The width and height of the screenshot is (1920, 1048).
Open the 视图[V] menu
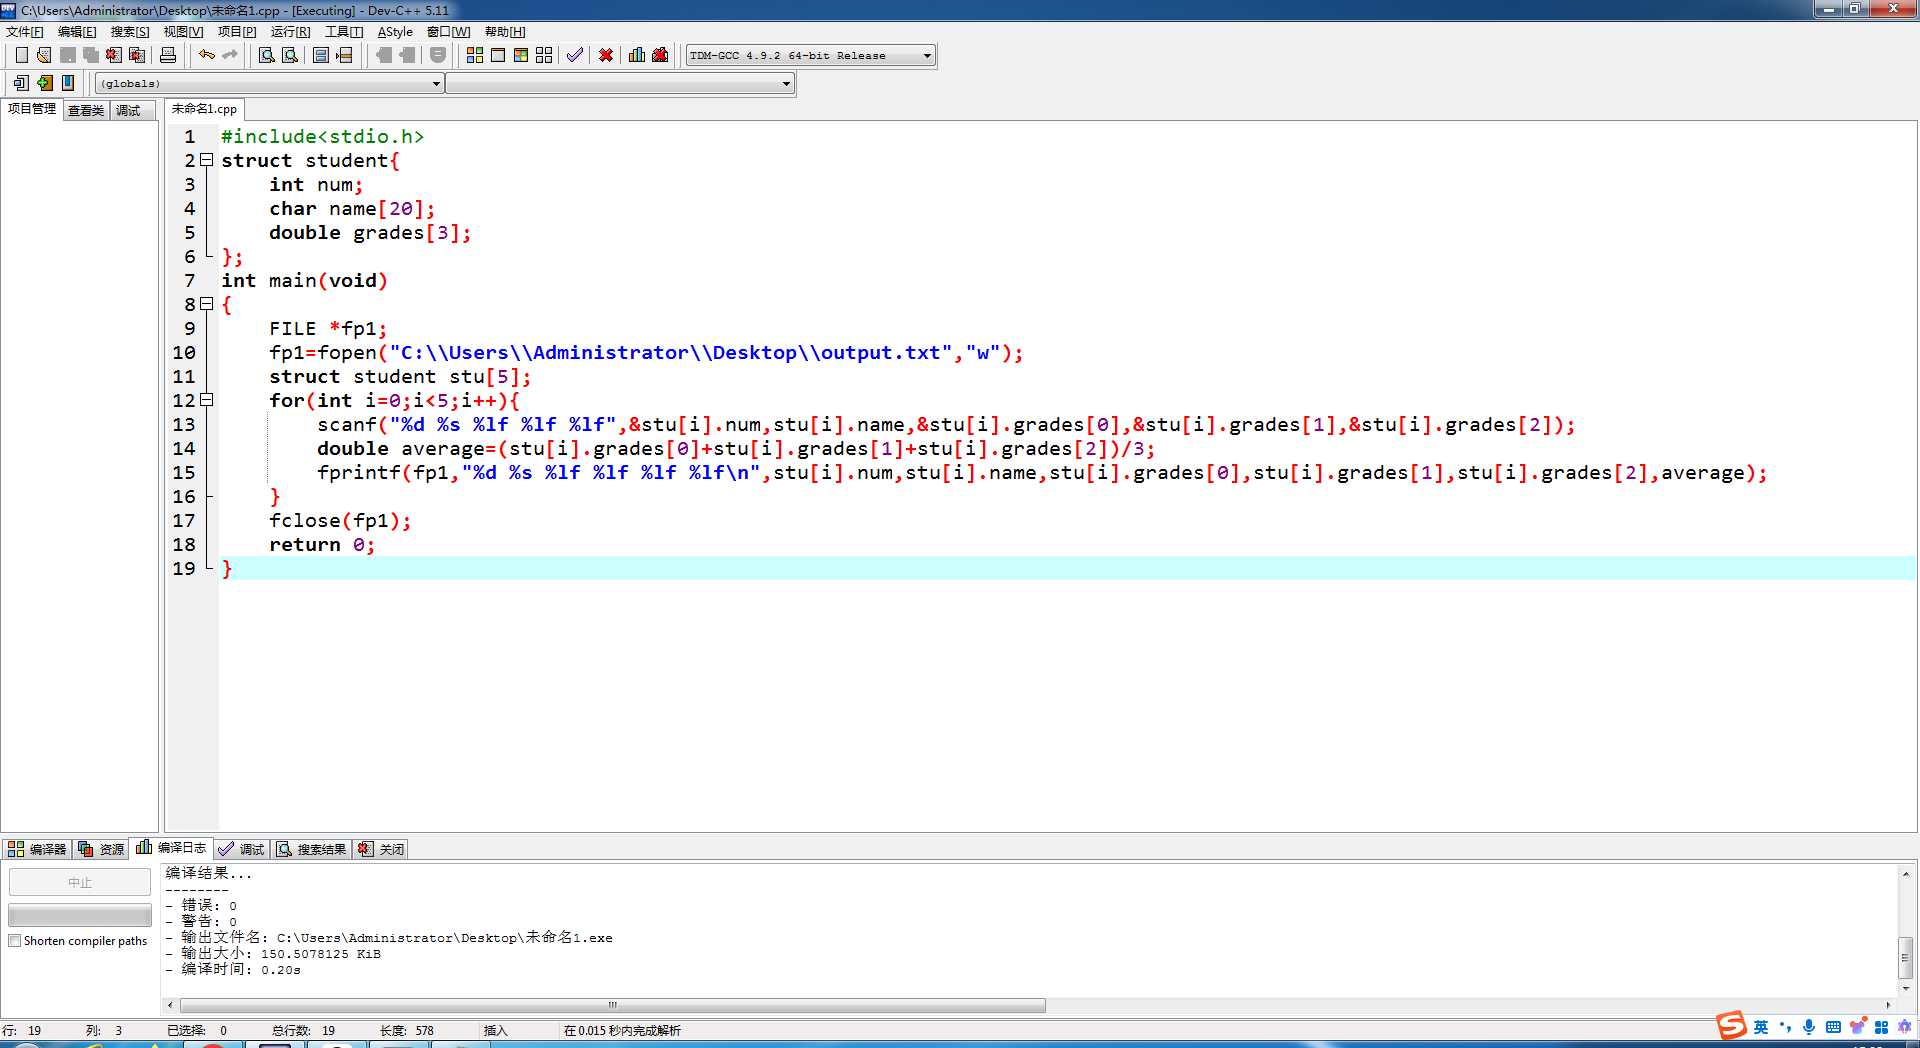[183, 32]
